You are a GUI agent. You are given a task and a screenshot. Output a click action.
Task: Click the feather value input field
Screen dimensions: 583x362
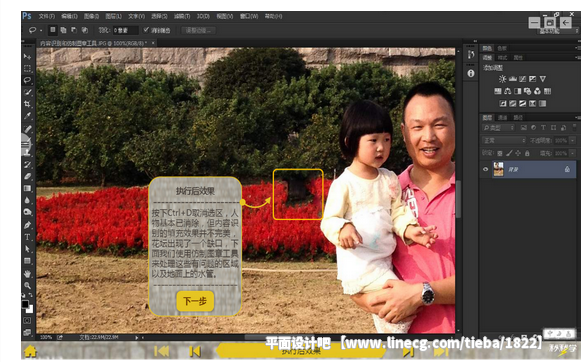[x=125, y=30]
